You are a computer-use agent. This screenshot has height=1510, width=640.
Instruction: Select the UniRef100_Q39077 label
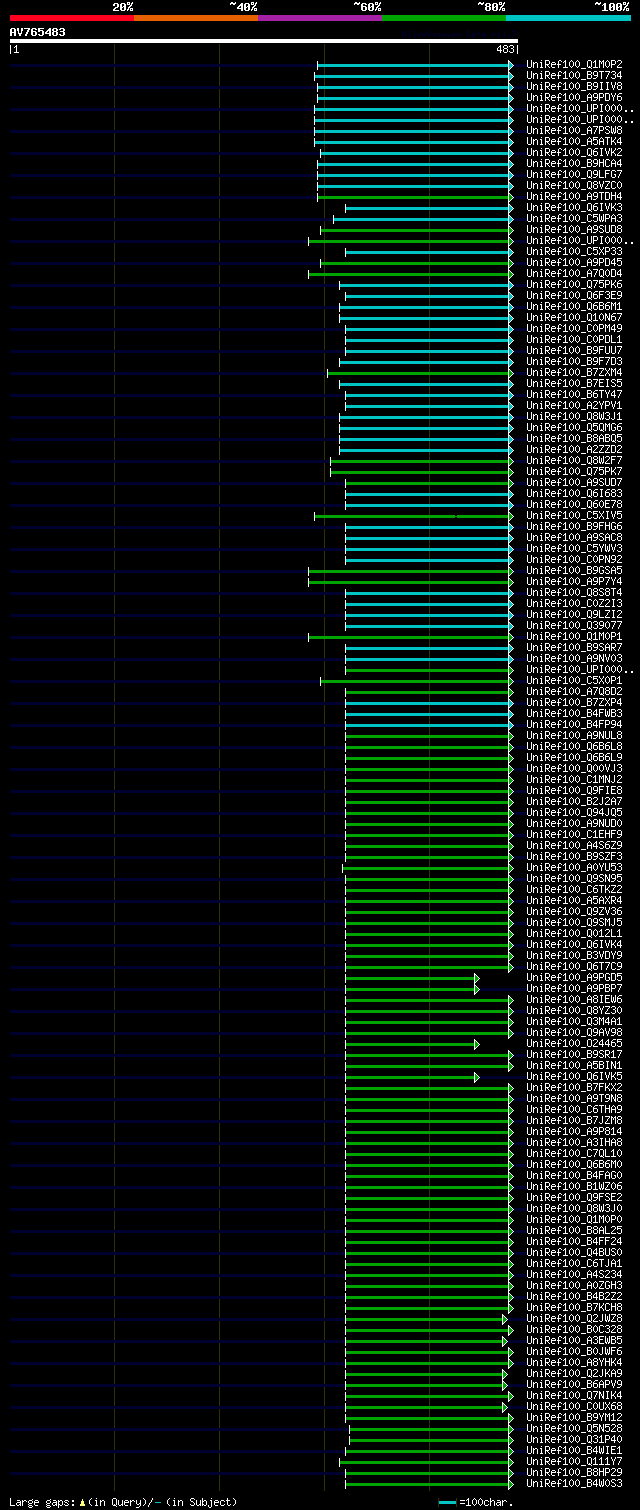pos(574,625)
